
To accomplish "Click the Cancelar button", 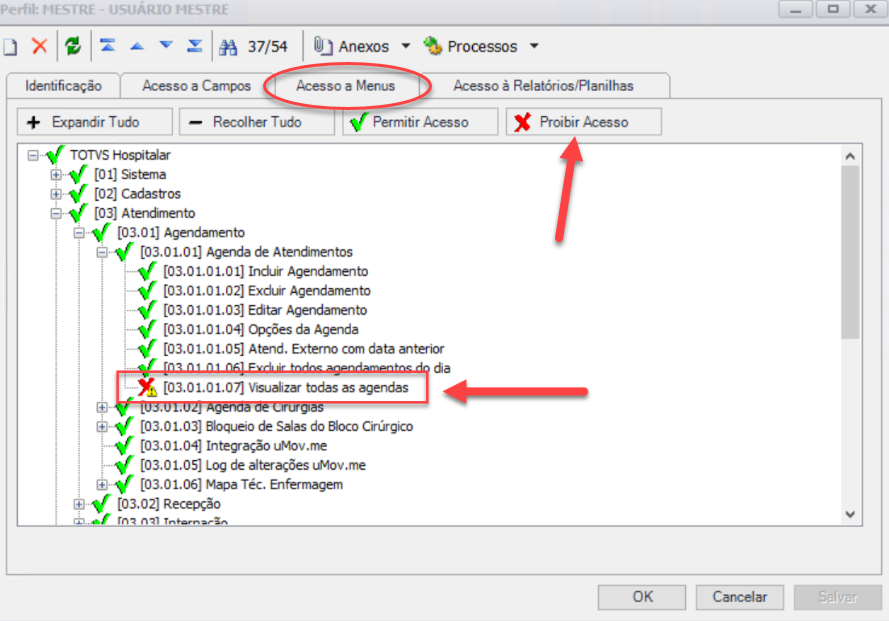I will (739, 597).
